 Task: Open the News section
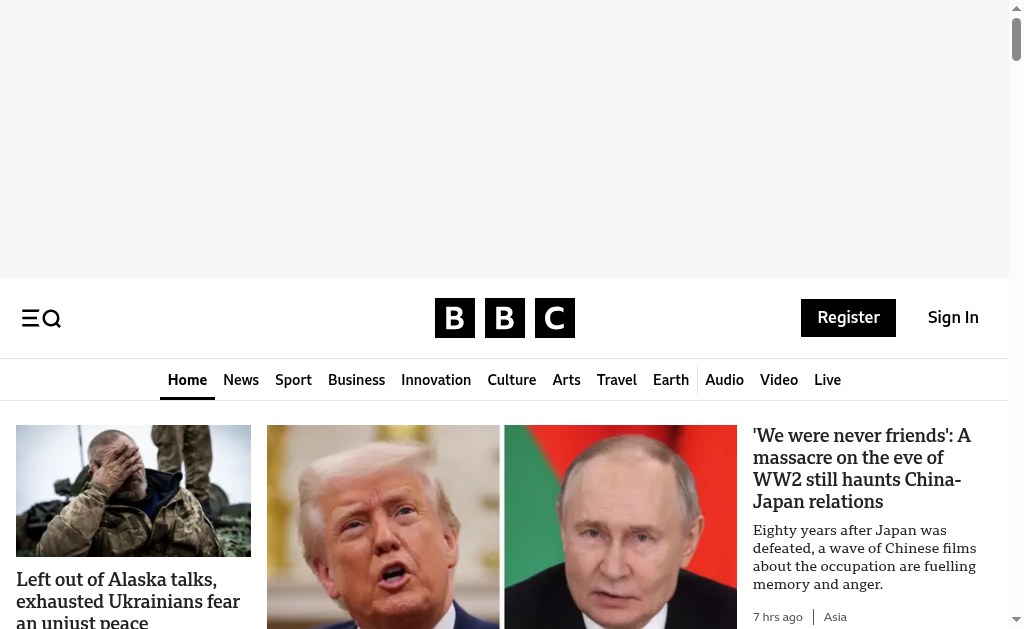pos(241,380)
